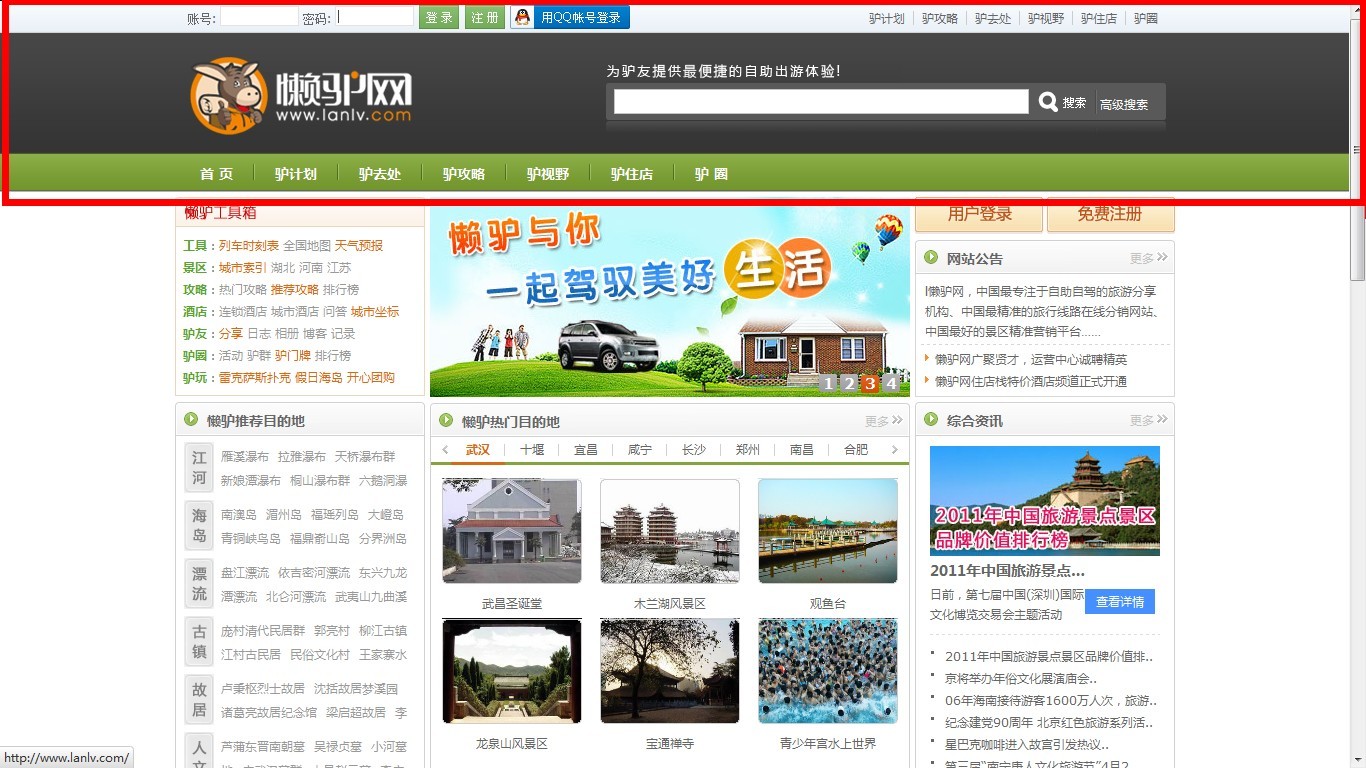Viewport: 1366px width, 768px height.
Task: Click the 免费注册 button
Action: pos(1110,214)
